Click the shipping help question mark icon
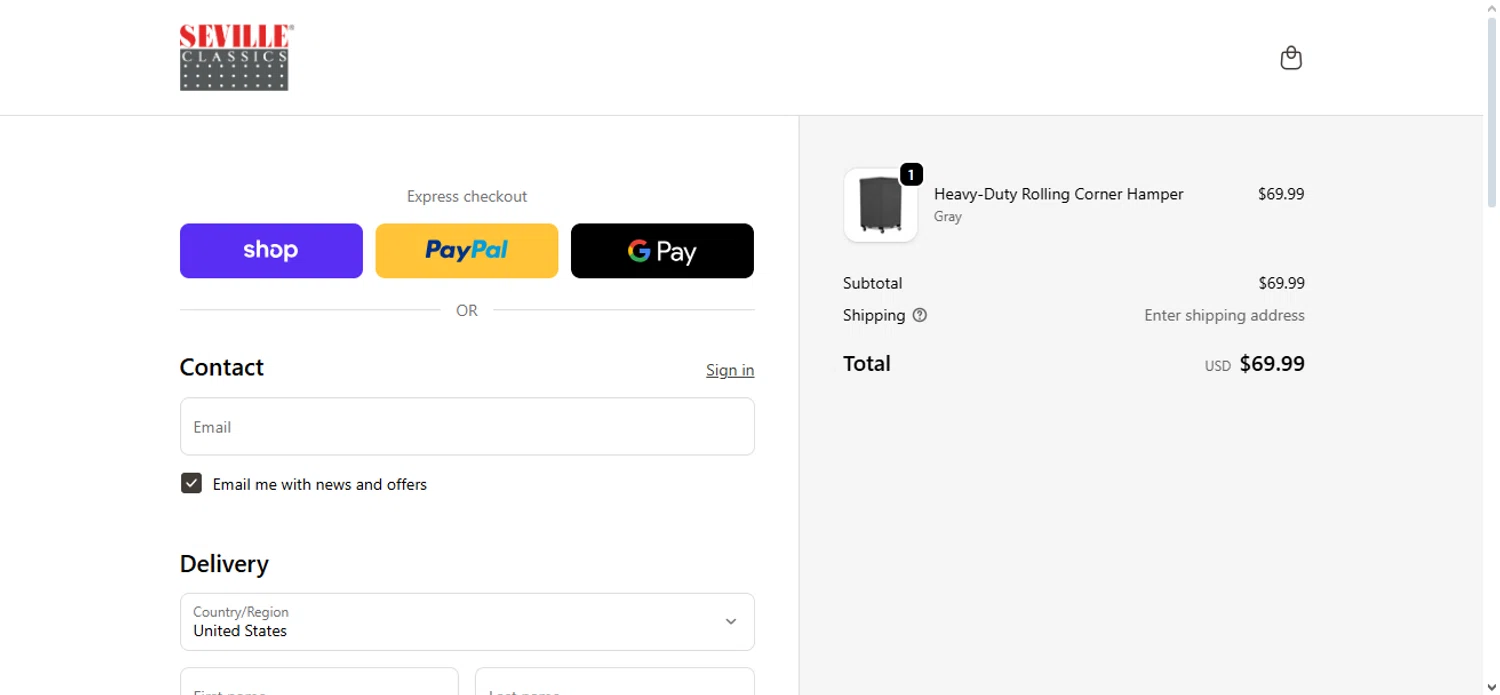1500x695 pixels. [x=920, y=315]
